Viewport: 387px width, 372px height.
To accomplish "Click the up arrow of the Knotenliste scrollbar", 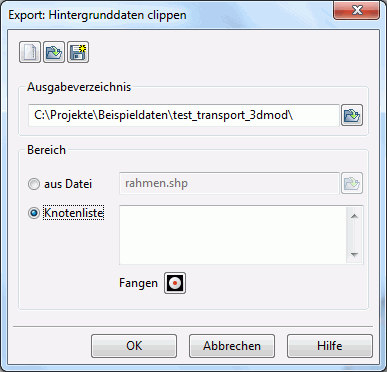I will coord(354,216).
